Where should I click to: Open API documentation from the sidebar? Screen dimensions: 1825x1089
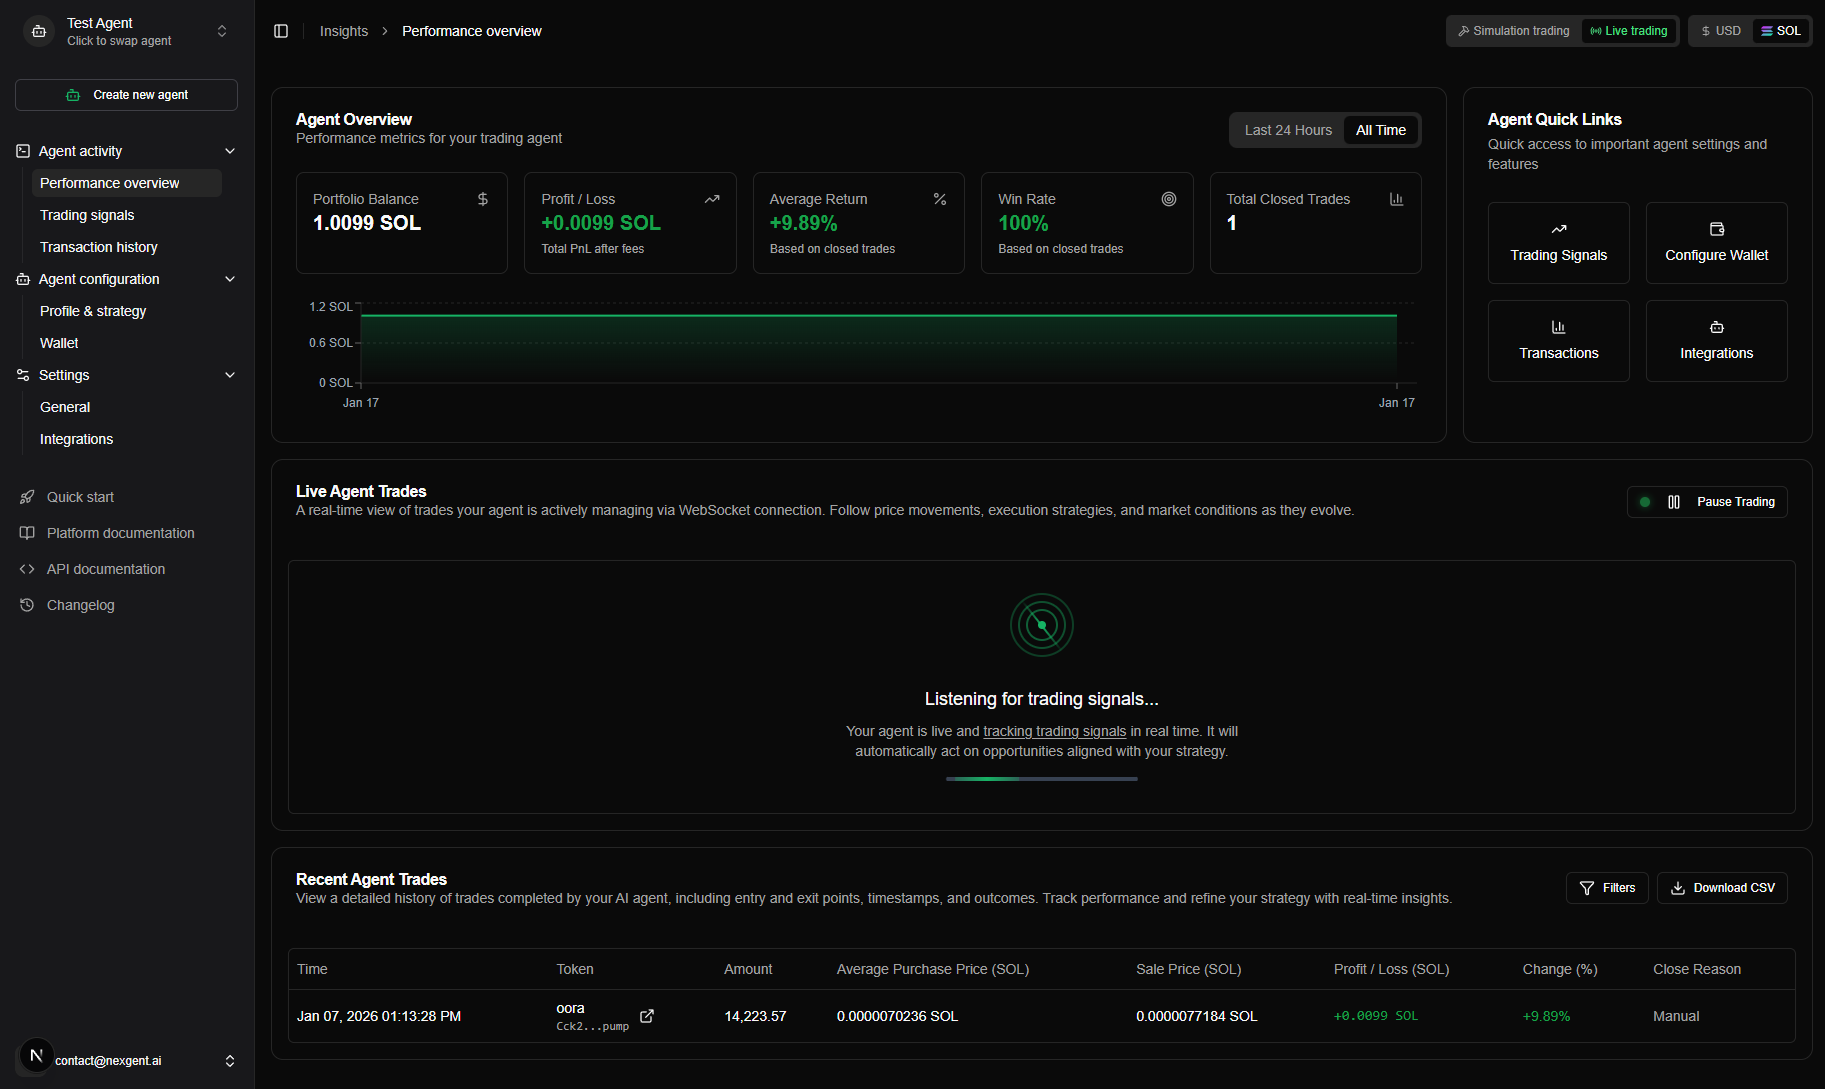[x=105, y=568]
